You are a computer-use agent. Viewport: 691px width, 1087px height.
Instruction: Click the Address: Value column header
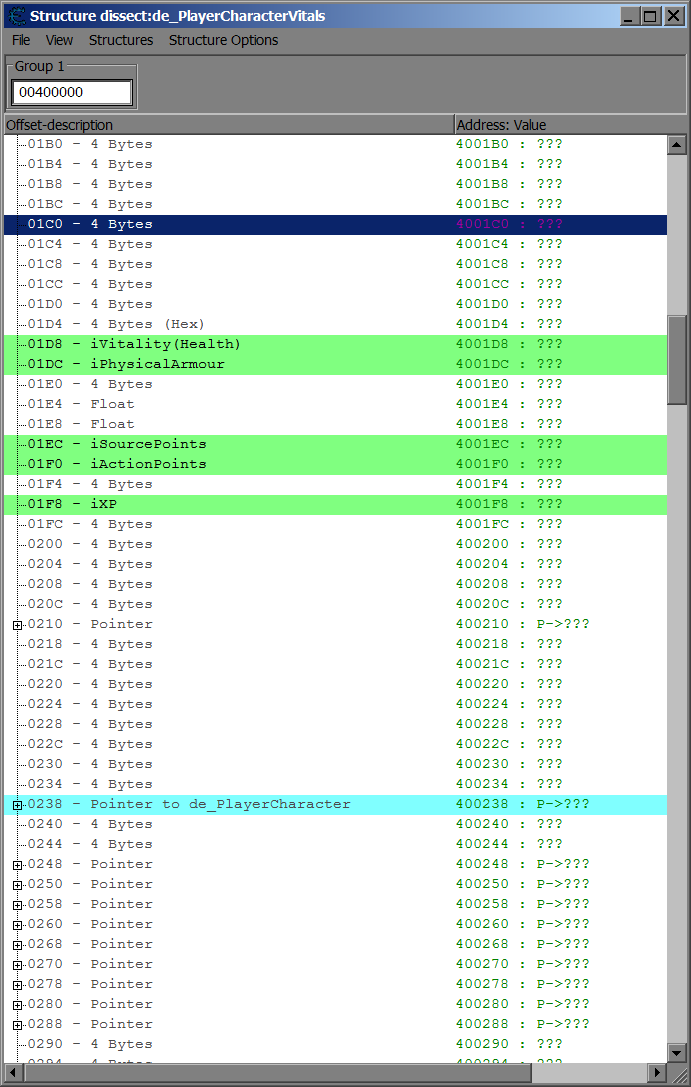[560, 125]
